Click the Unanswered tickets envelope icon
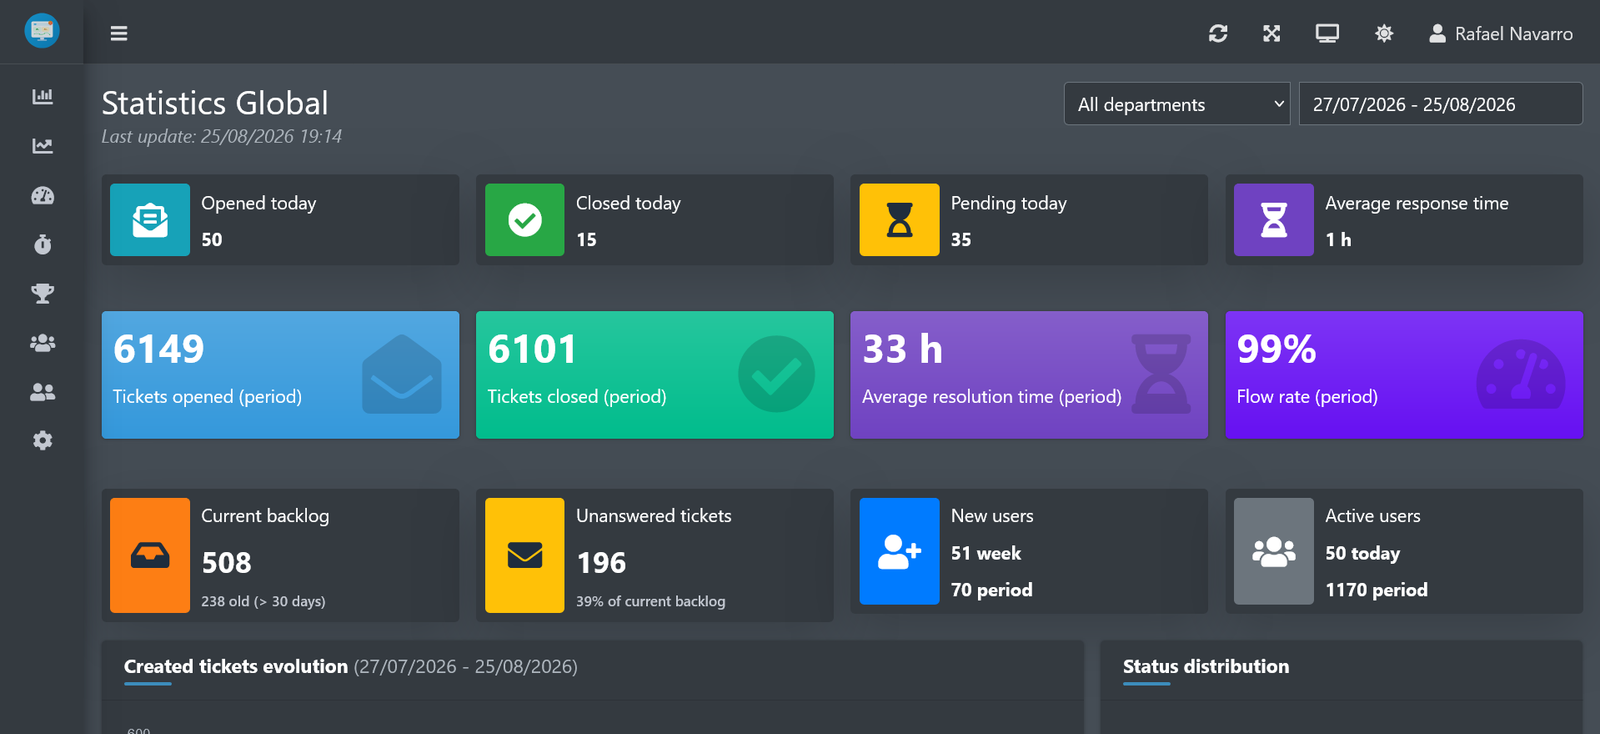This screenshot has width=1600, height=734. [x=525, y=555]
